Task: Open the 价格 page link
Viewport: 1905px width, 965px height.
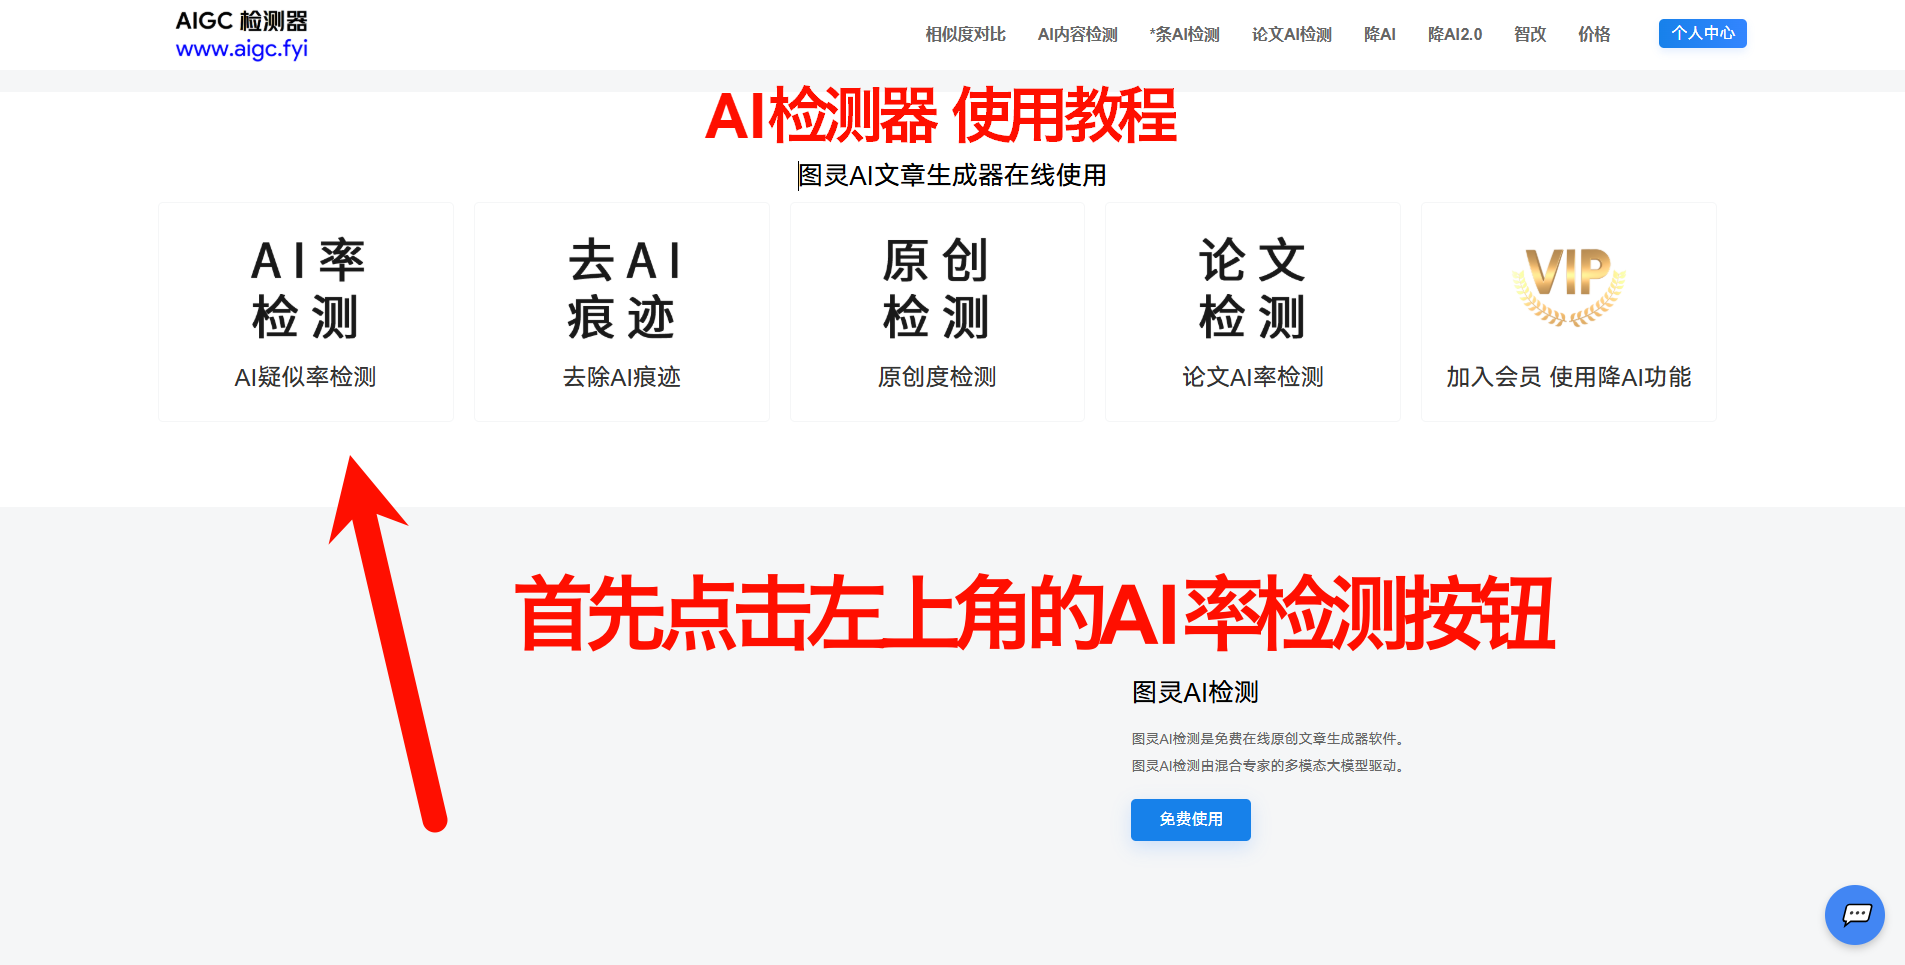Action: (1594, 33)
